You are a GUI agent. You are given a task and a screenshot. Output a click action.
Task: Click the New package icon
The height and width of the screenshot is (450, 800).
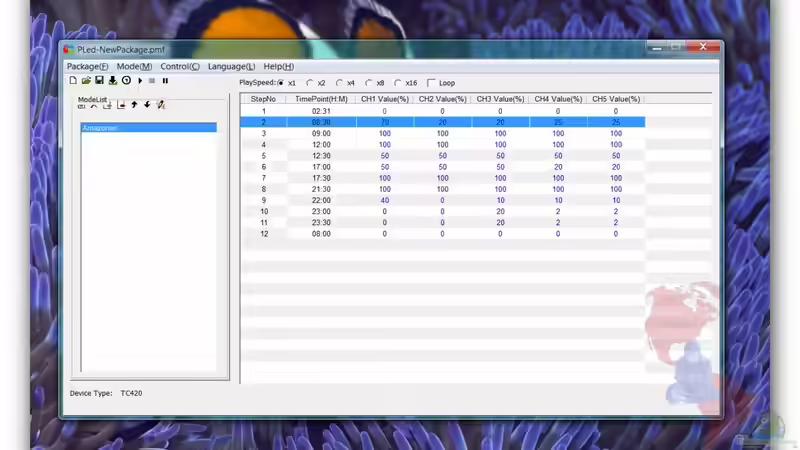[x=73, y=81]
